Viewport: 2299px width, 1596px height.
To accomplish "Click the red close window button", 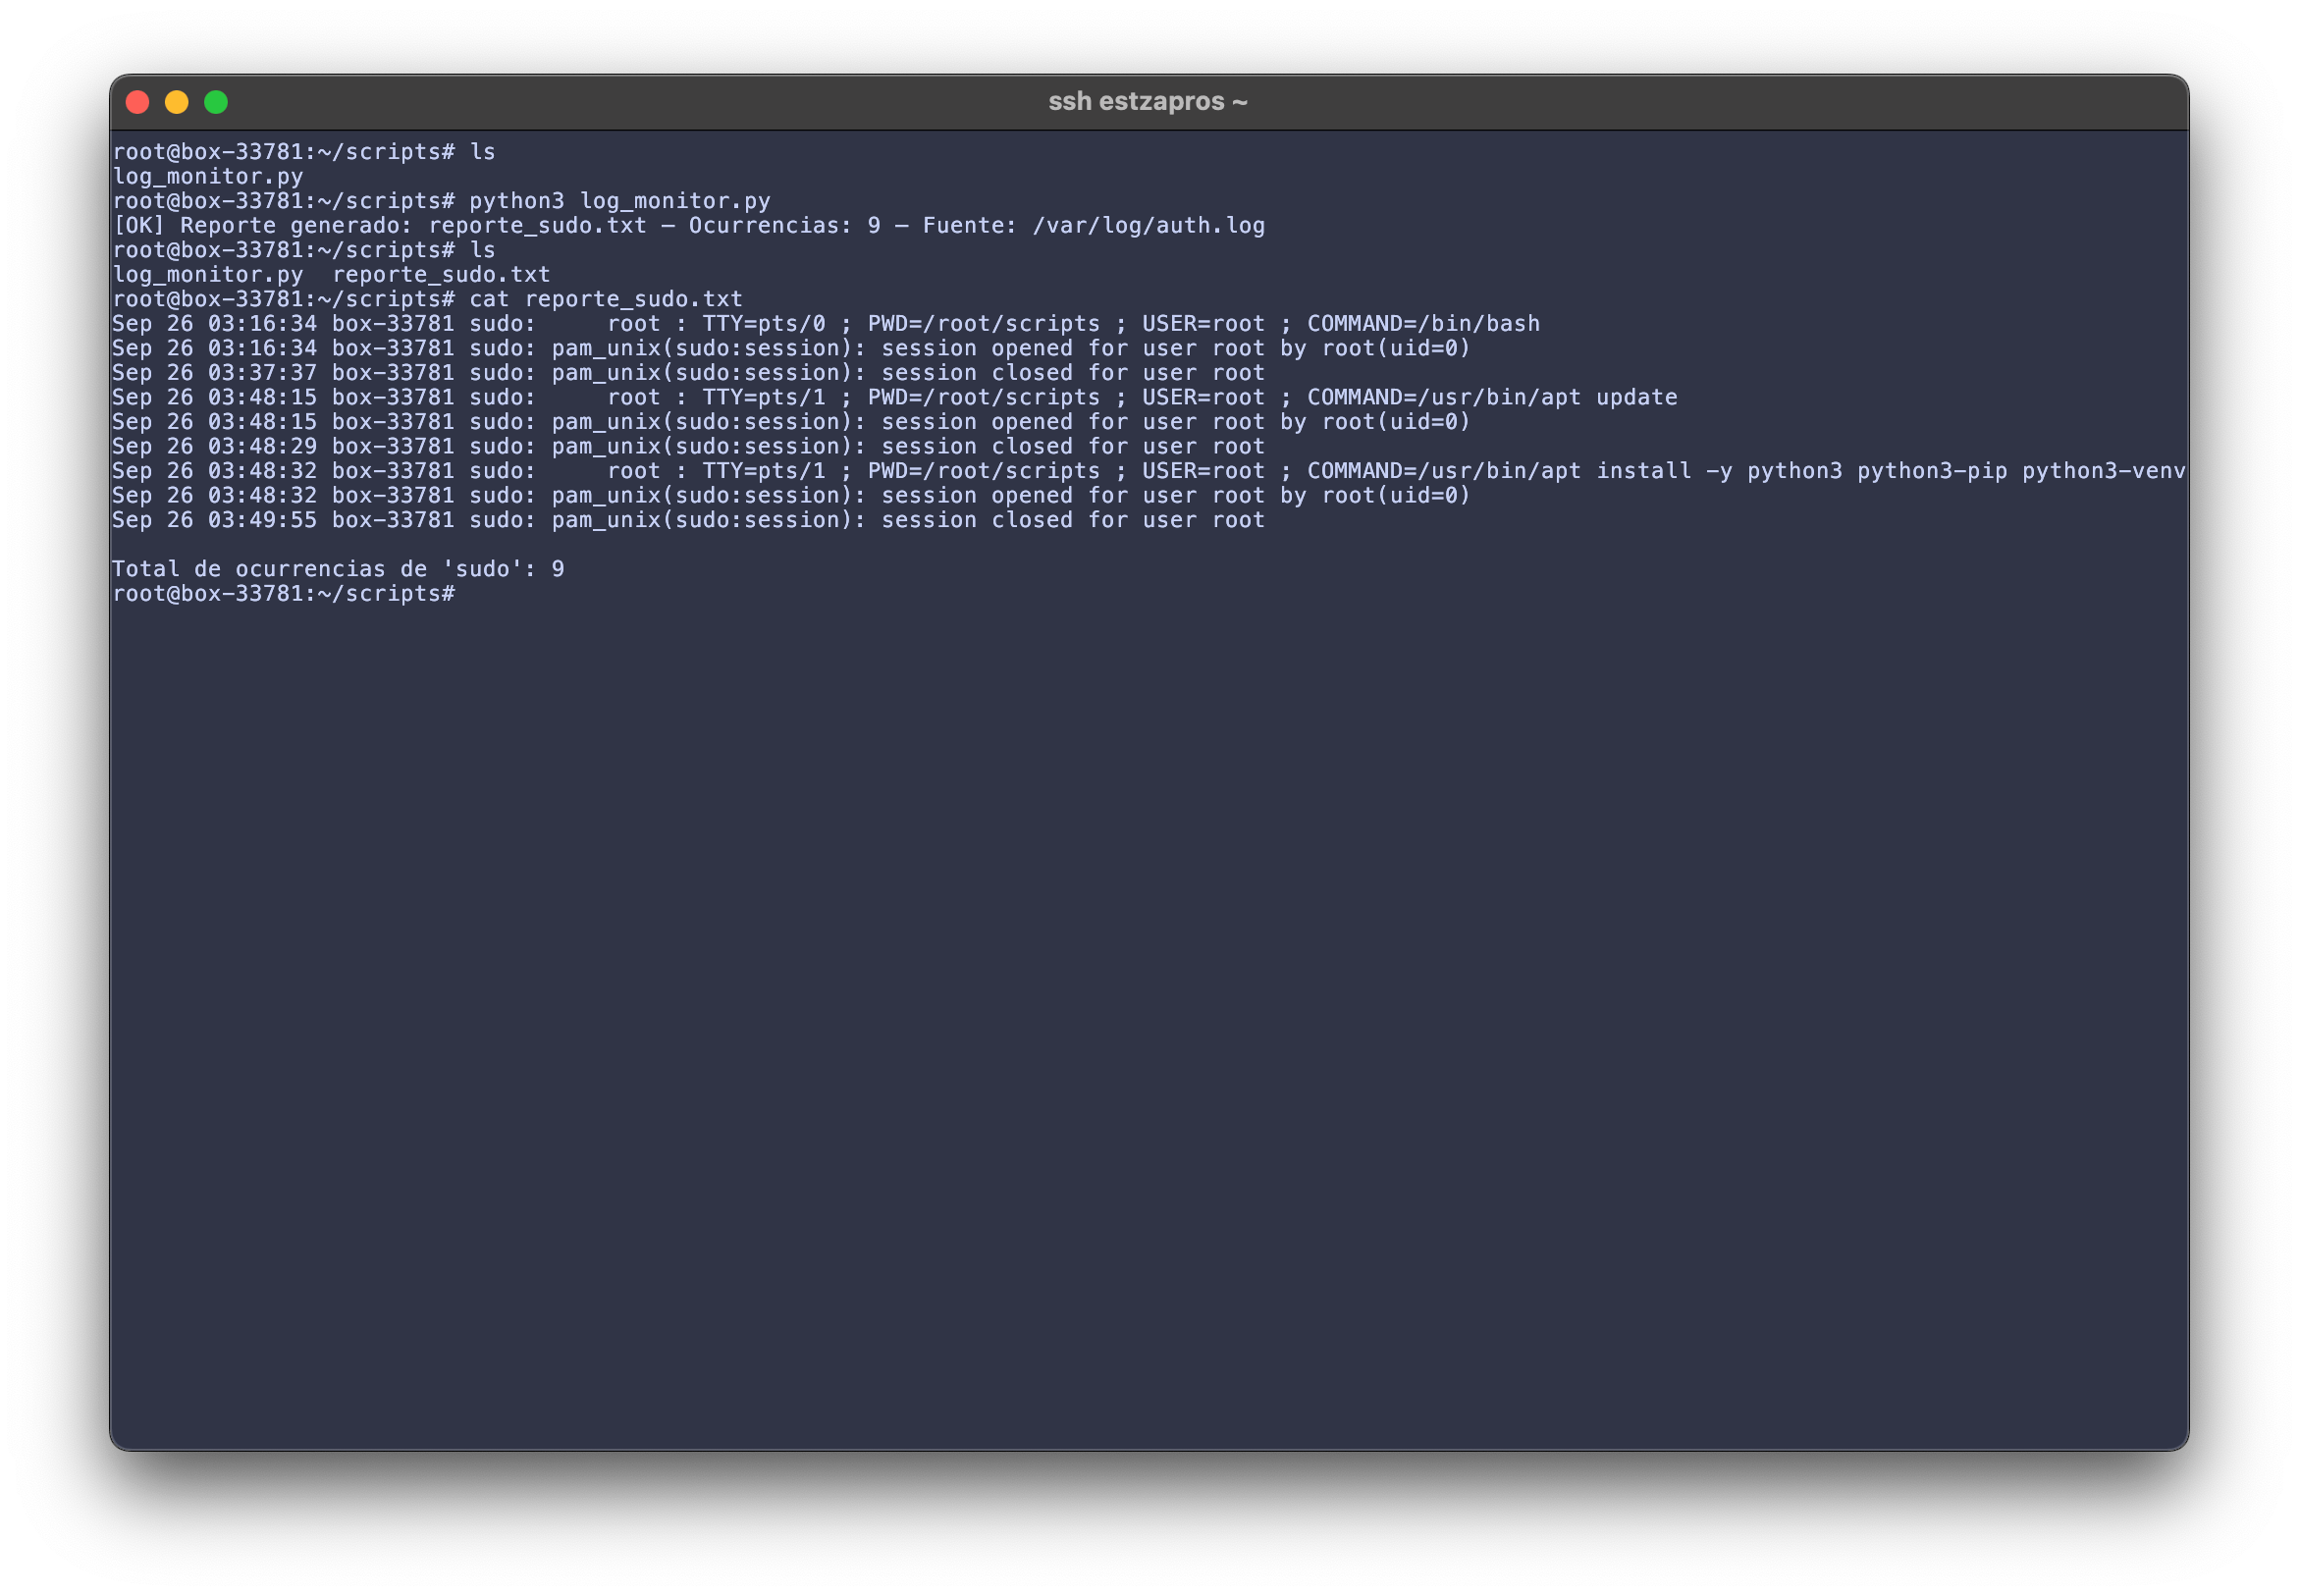I will 138,102.
